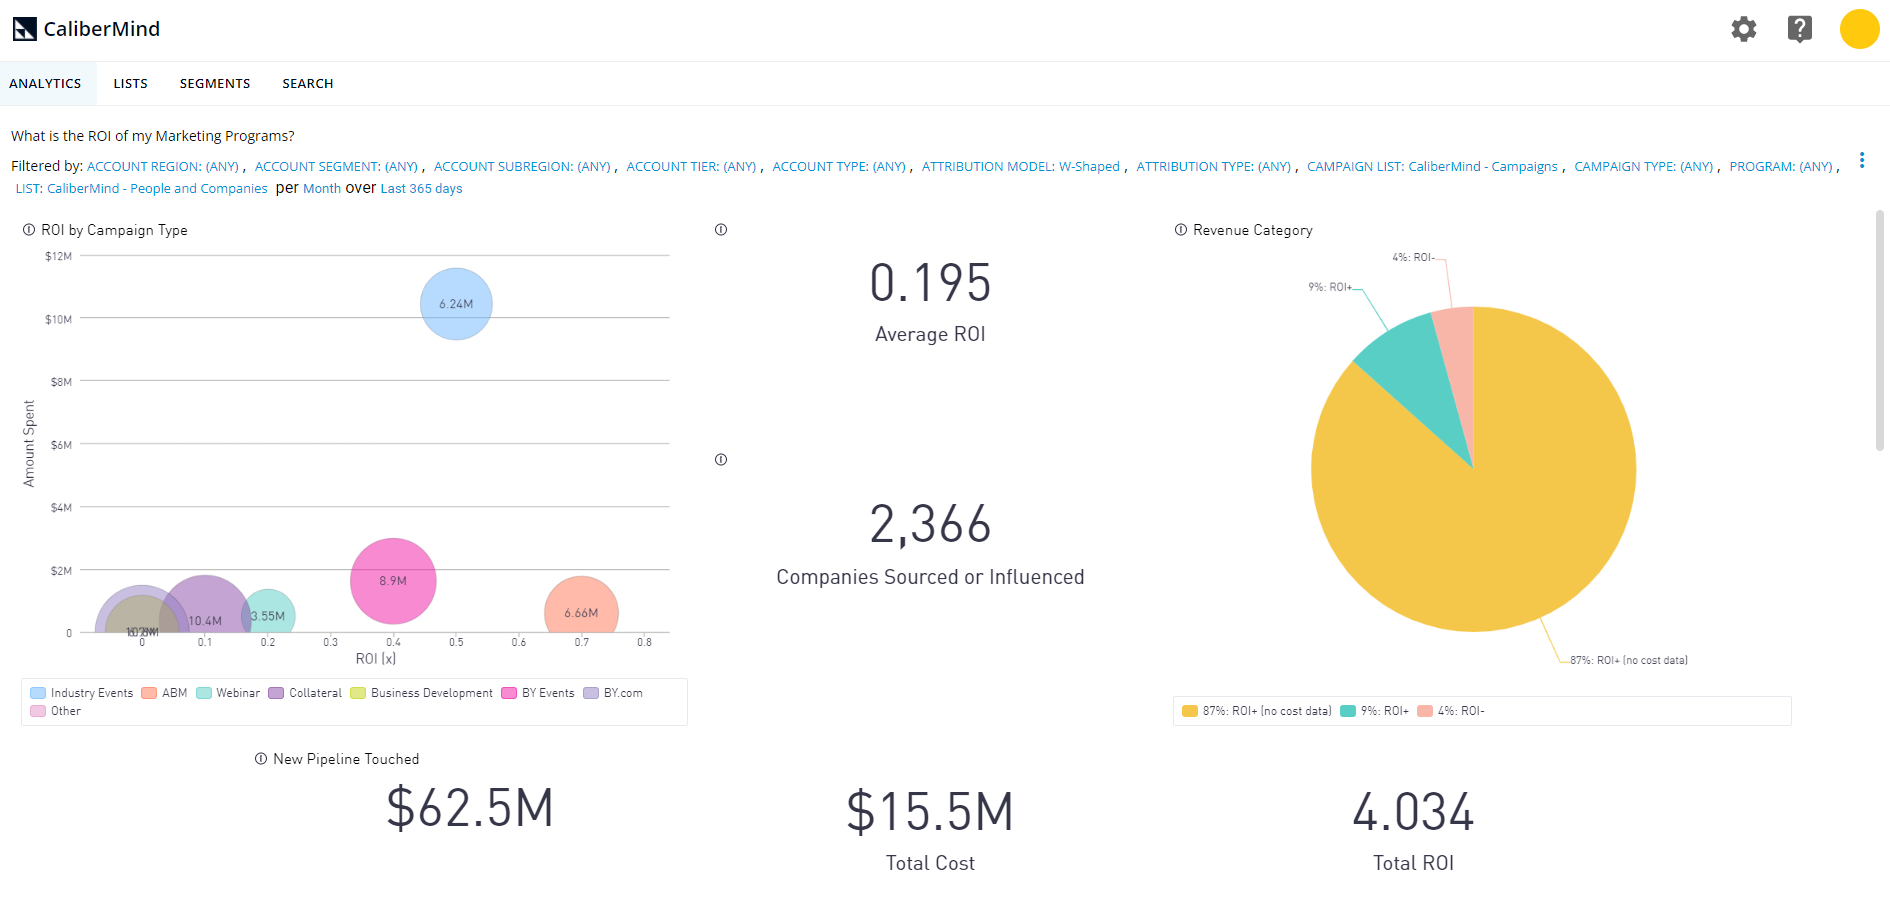The width and height of the screenshot is (1890, 897).
Task: Select the 6.66M ABM bubble
Action: pos(581,605)
